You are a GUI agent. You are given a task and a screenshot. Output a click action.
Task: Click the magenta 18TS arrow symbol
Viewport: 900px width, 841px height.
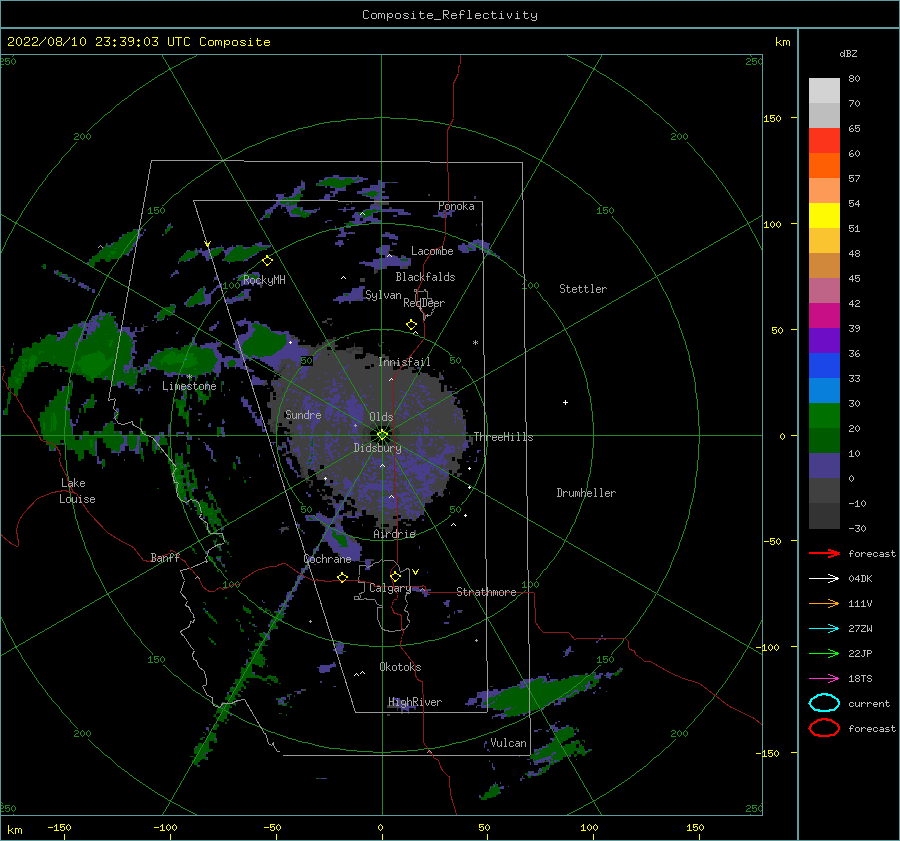[824, 679]
